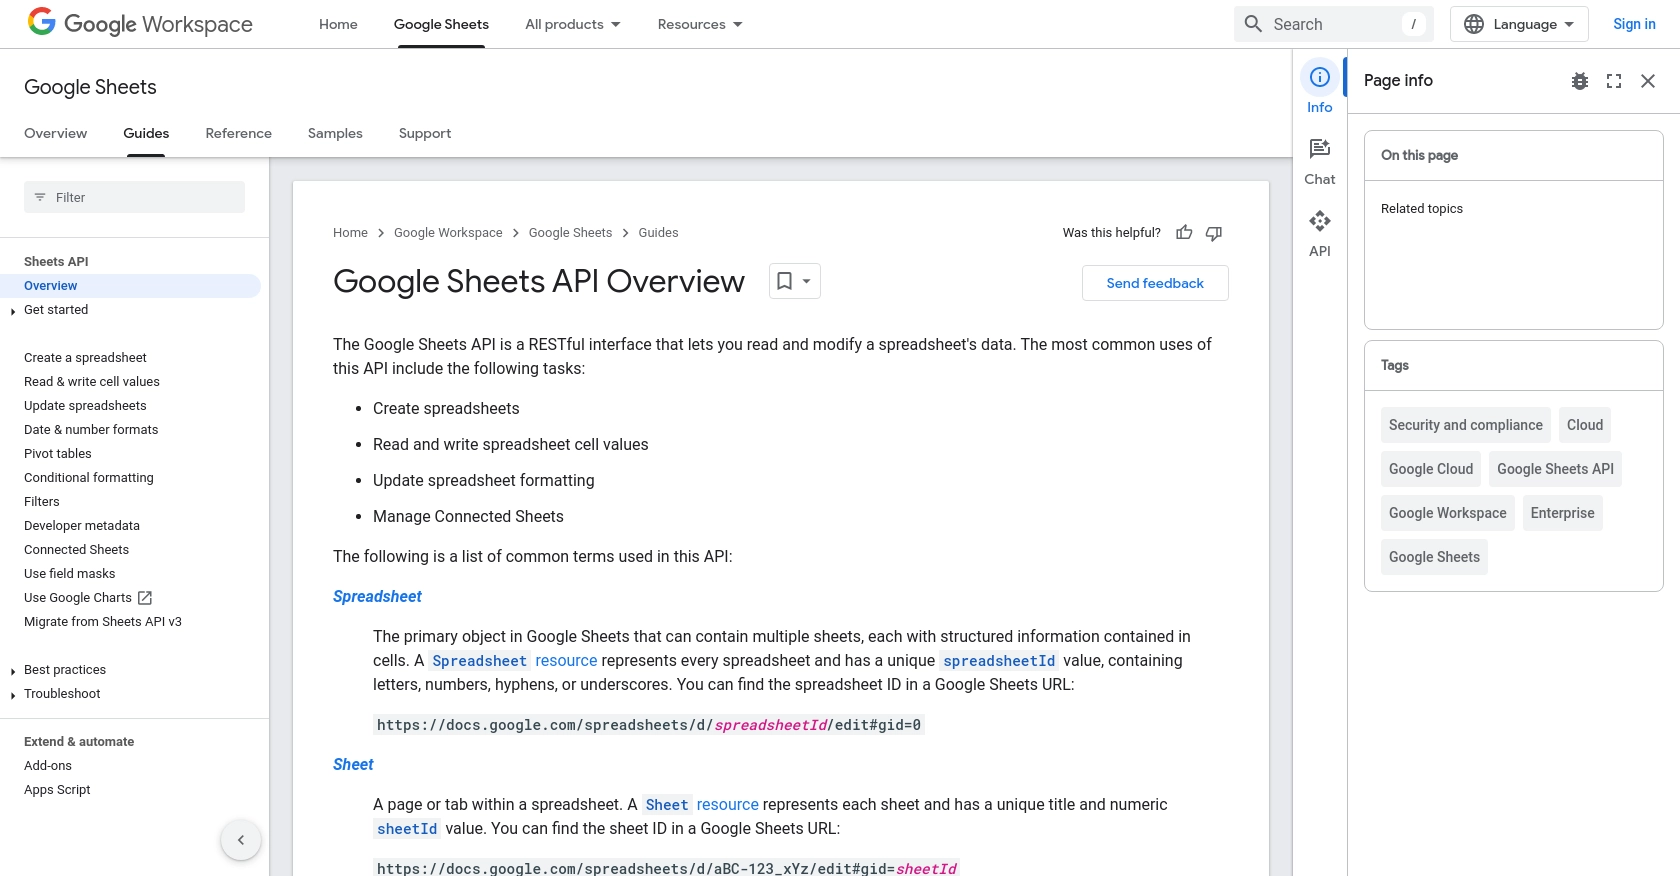Collapse the left navigation sidebar
Viewport: 1680px width, 876px height.
pos(241,840)
